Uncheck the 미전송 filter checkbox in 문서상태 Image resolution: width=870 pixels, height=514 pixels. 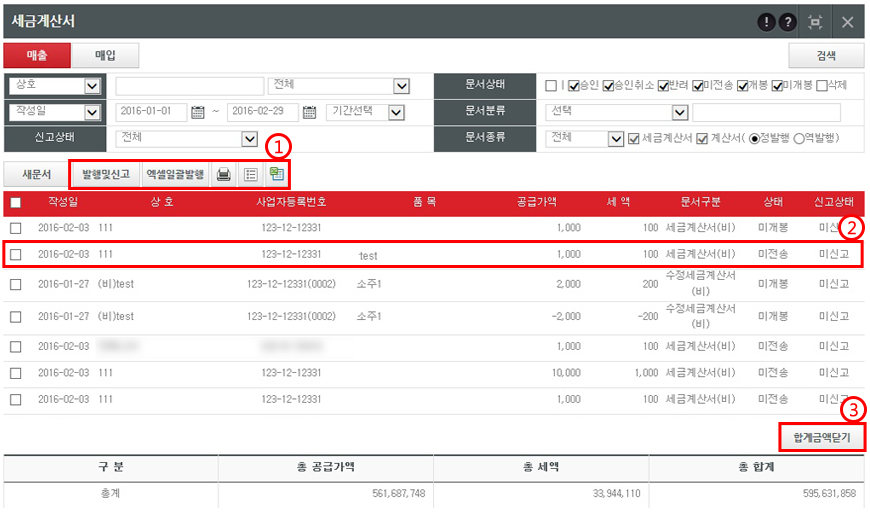coord(697,85)
